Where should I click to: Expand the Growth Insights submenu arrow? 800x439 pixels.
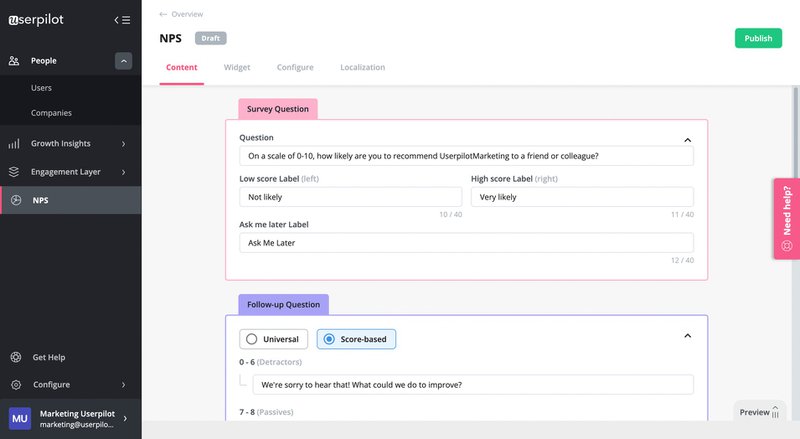tap(124, 143)
